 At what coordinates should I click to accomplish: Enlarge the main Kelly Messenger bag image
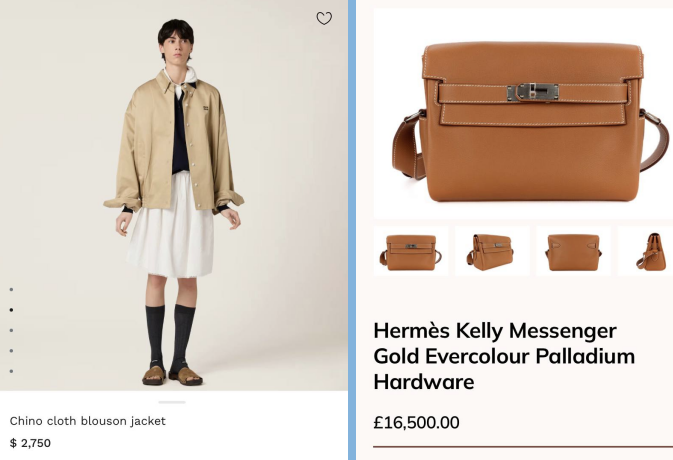click(523, 114)
